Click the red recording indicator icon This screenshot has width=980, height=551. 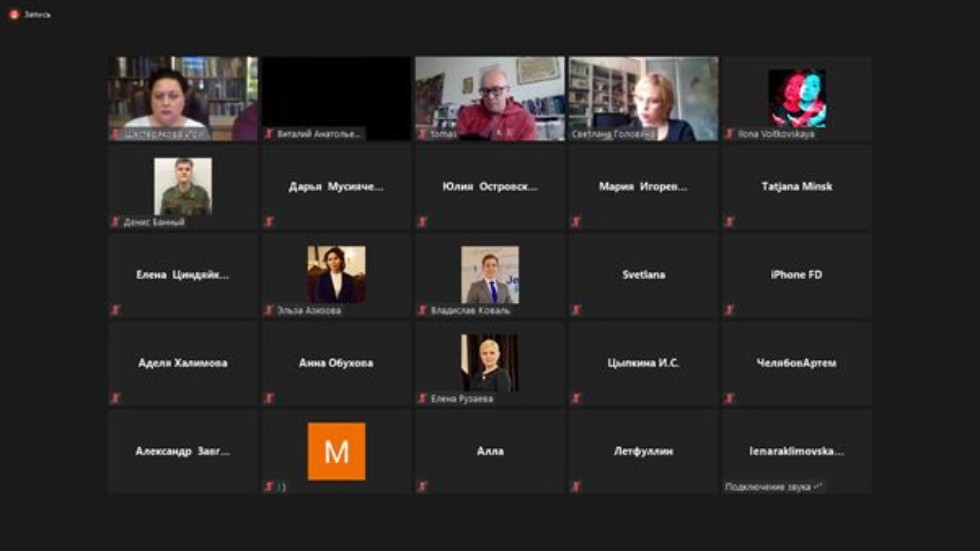coord(14,14)
